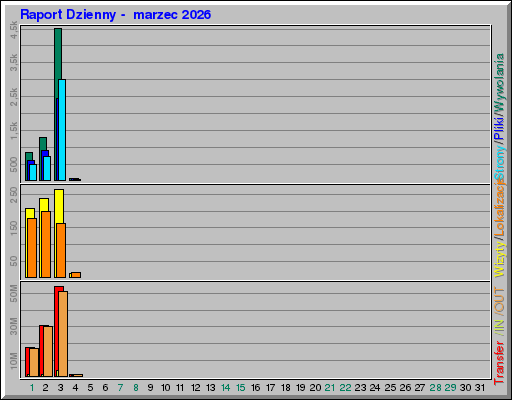Select the cyan Strony bar for day 3
This screenshot has height=400, width=512.
coord(62,130)
